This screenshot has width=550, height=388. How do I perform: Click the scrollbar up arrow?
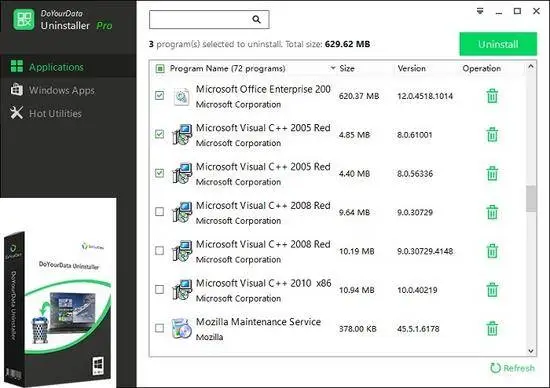(x=531, y=66)
